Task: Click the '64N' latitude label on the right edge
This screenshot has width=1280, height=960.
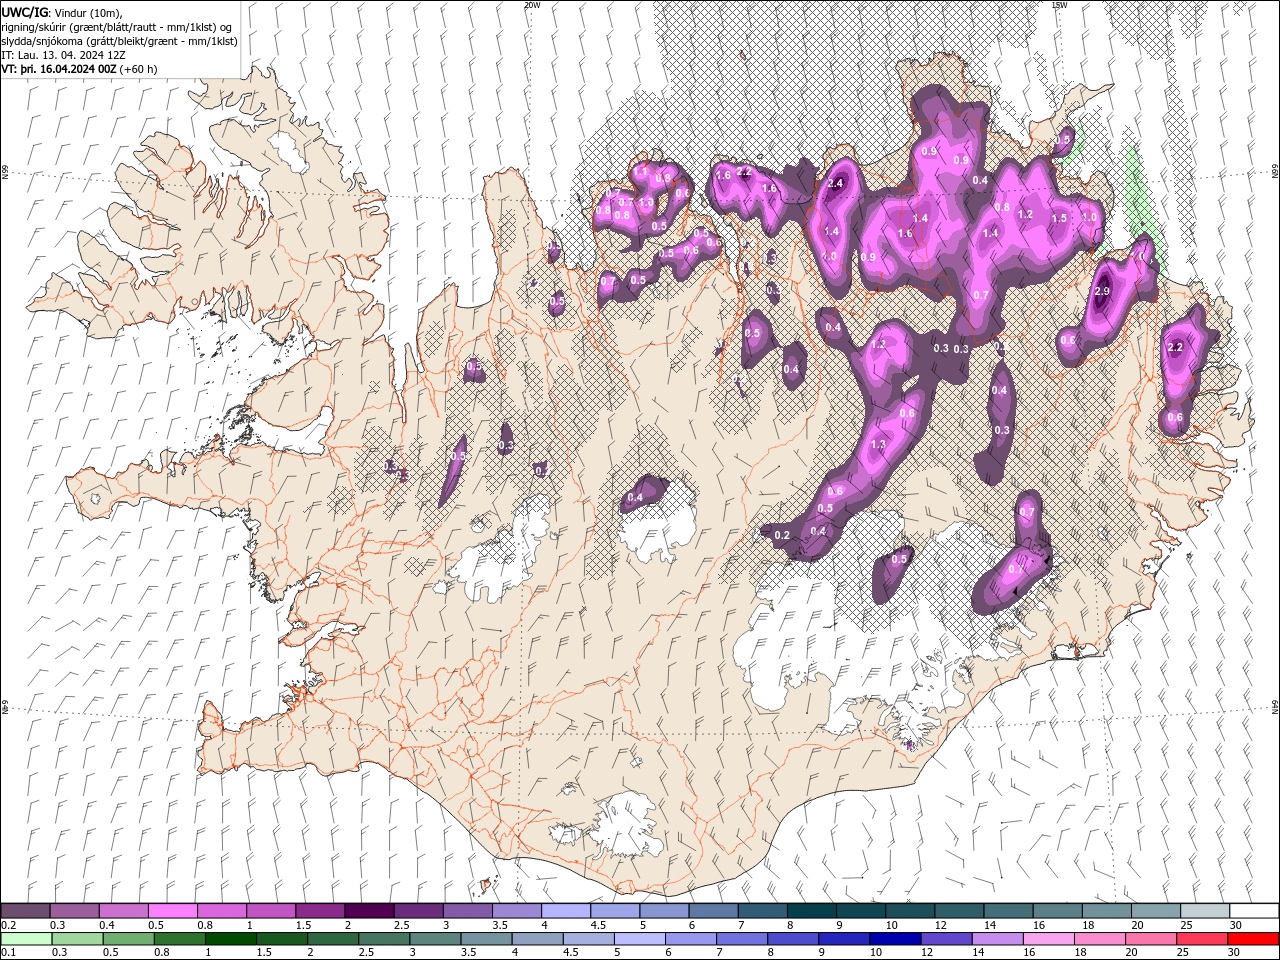Action: tap(1275, 707)
